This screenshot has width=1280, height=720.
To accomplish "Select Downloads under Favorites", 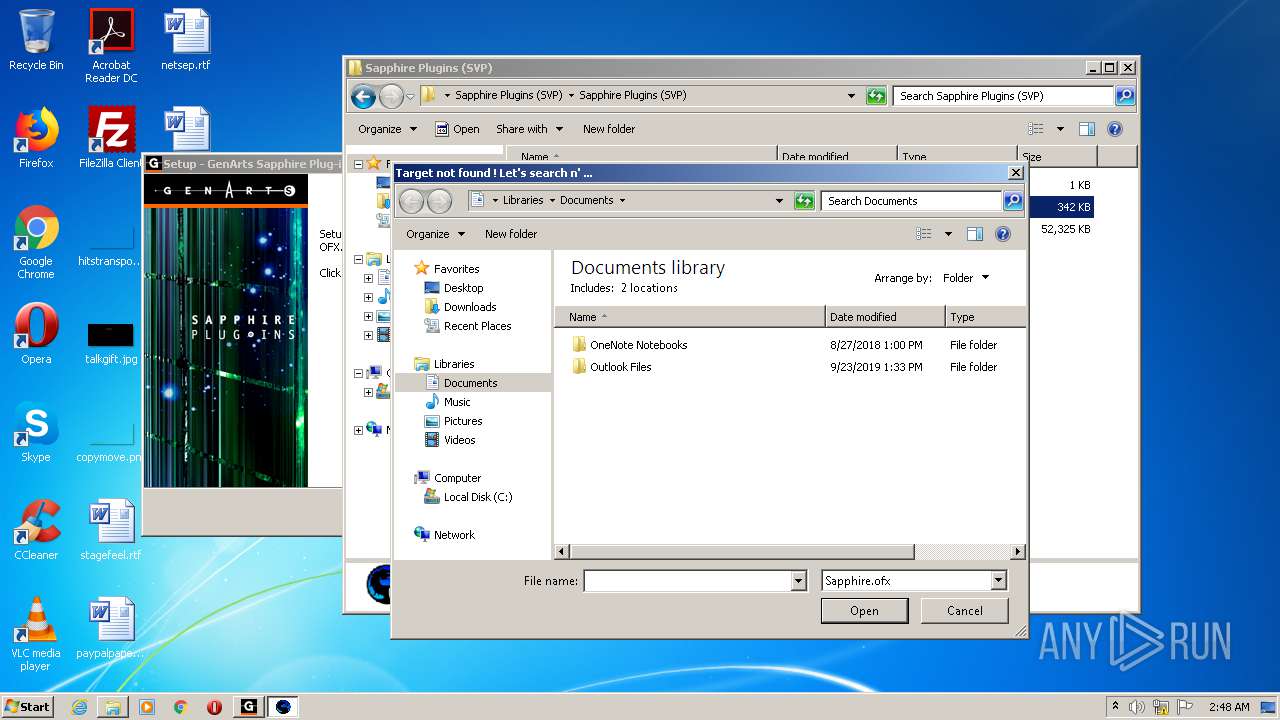I will [470, 307].
